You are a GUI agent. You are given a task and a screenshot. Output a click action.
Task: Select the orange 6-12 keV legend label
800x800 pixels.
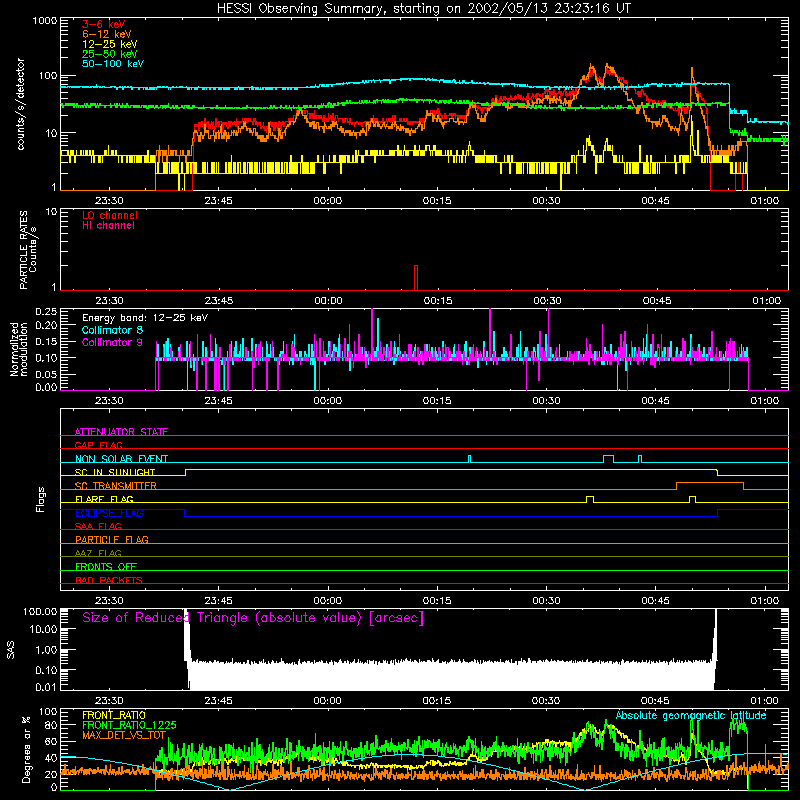[x=107, y=34]
